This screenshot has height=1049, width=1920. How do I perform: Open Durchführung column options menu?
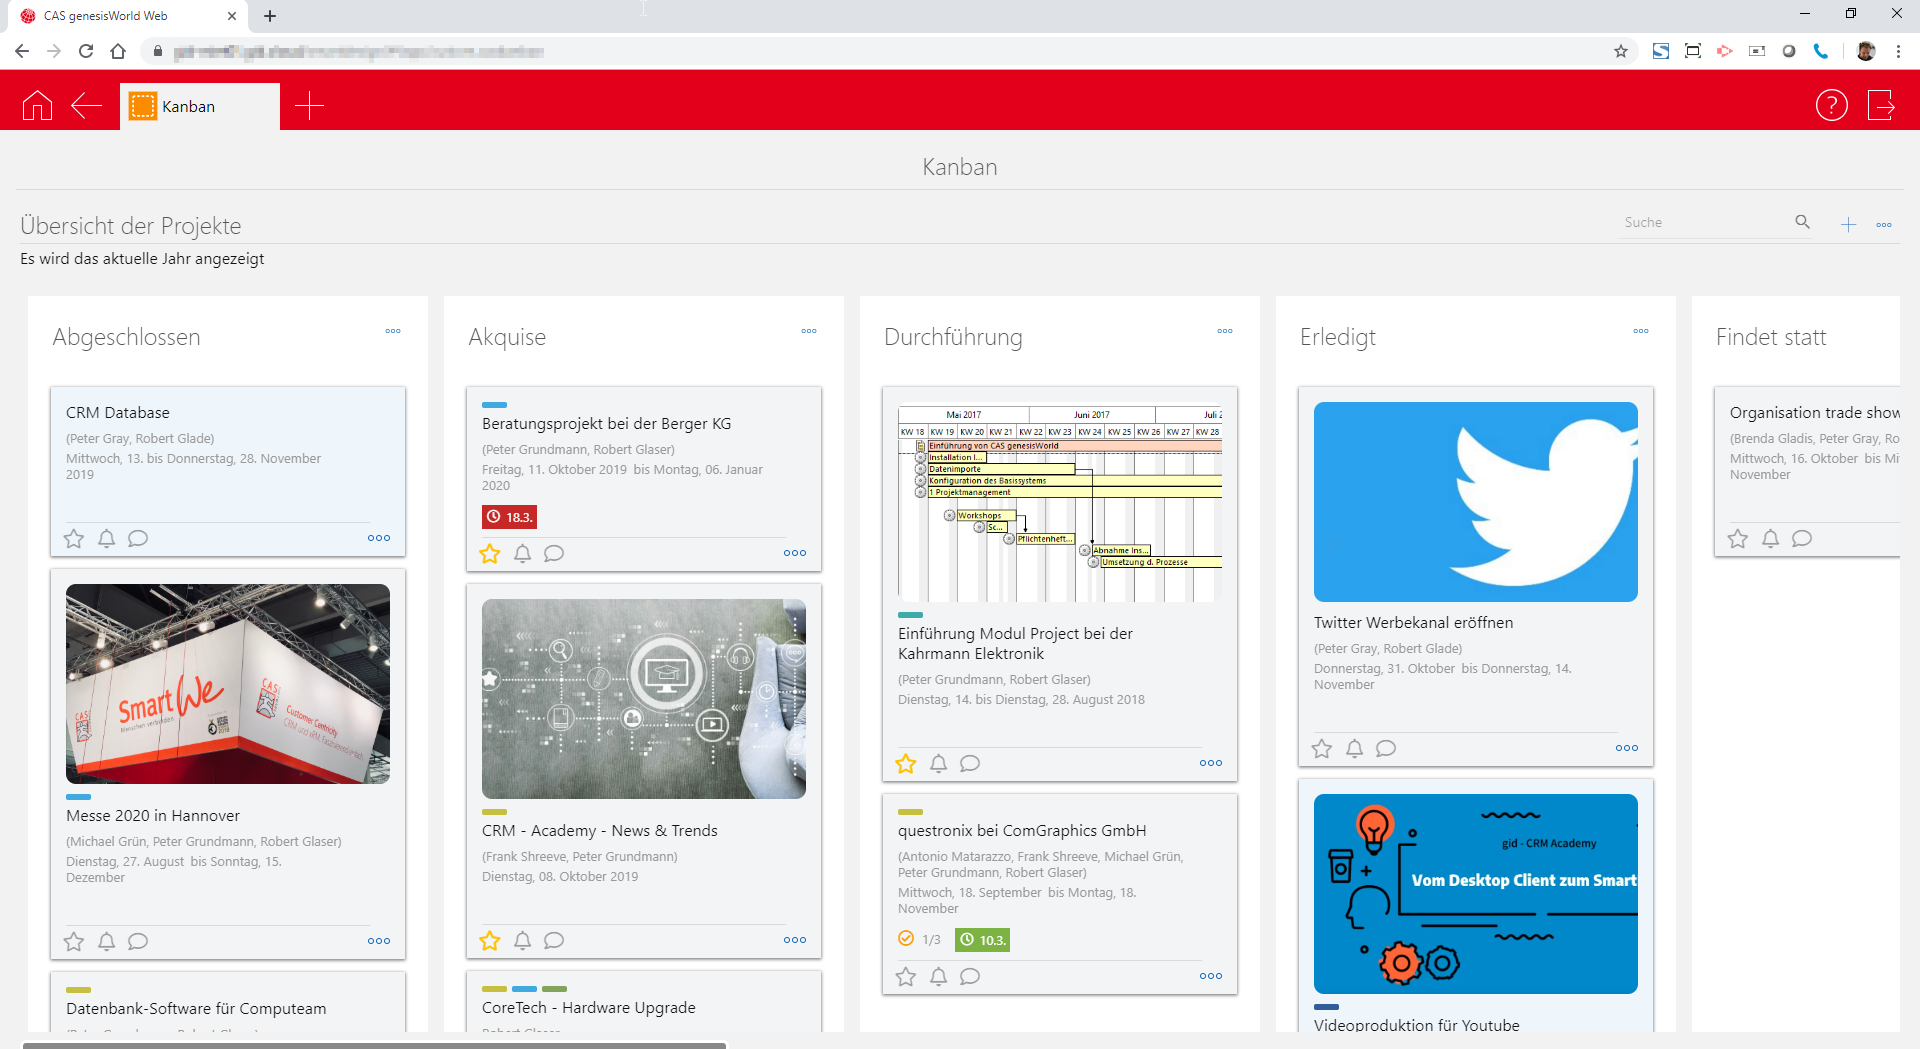(1225, 331)
